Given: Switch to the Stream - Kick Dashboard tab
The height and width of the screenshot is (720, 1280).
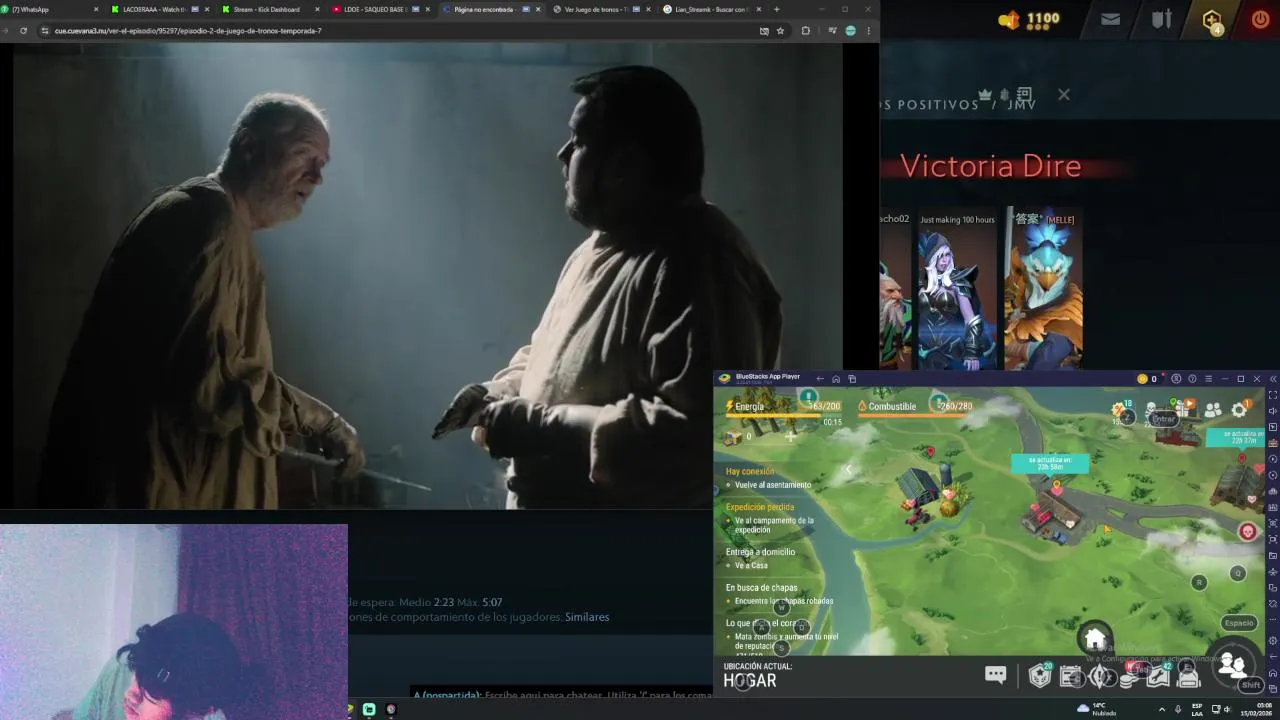Looking at the screenshot, I should pyautogui.click(x=270, y=9).
